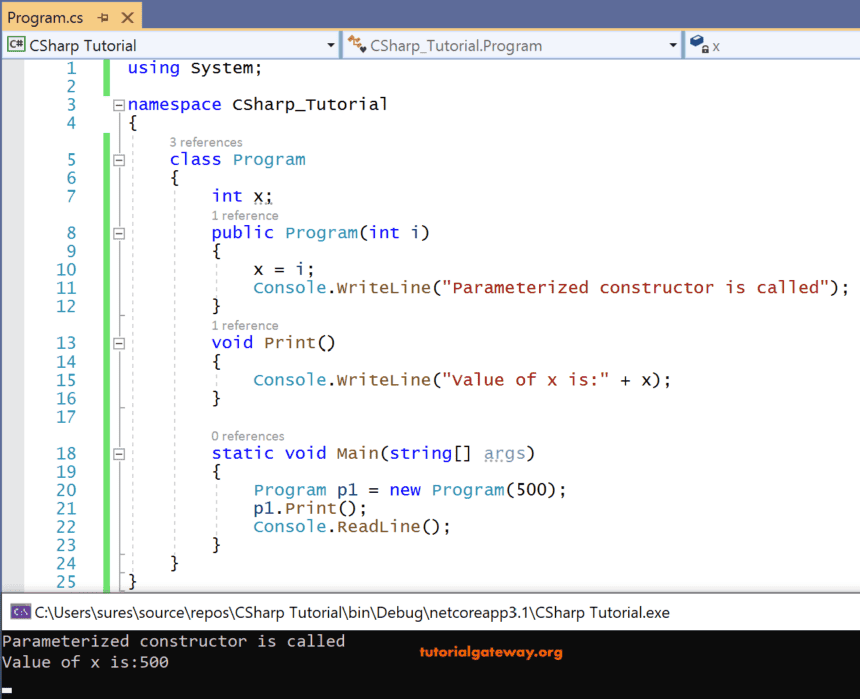
Task: Collapse the Main method
Action: [118, 453]
